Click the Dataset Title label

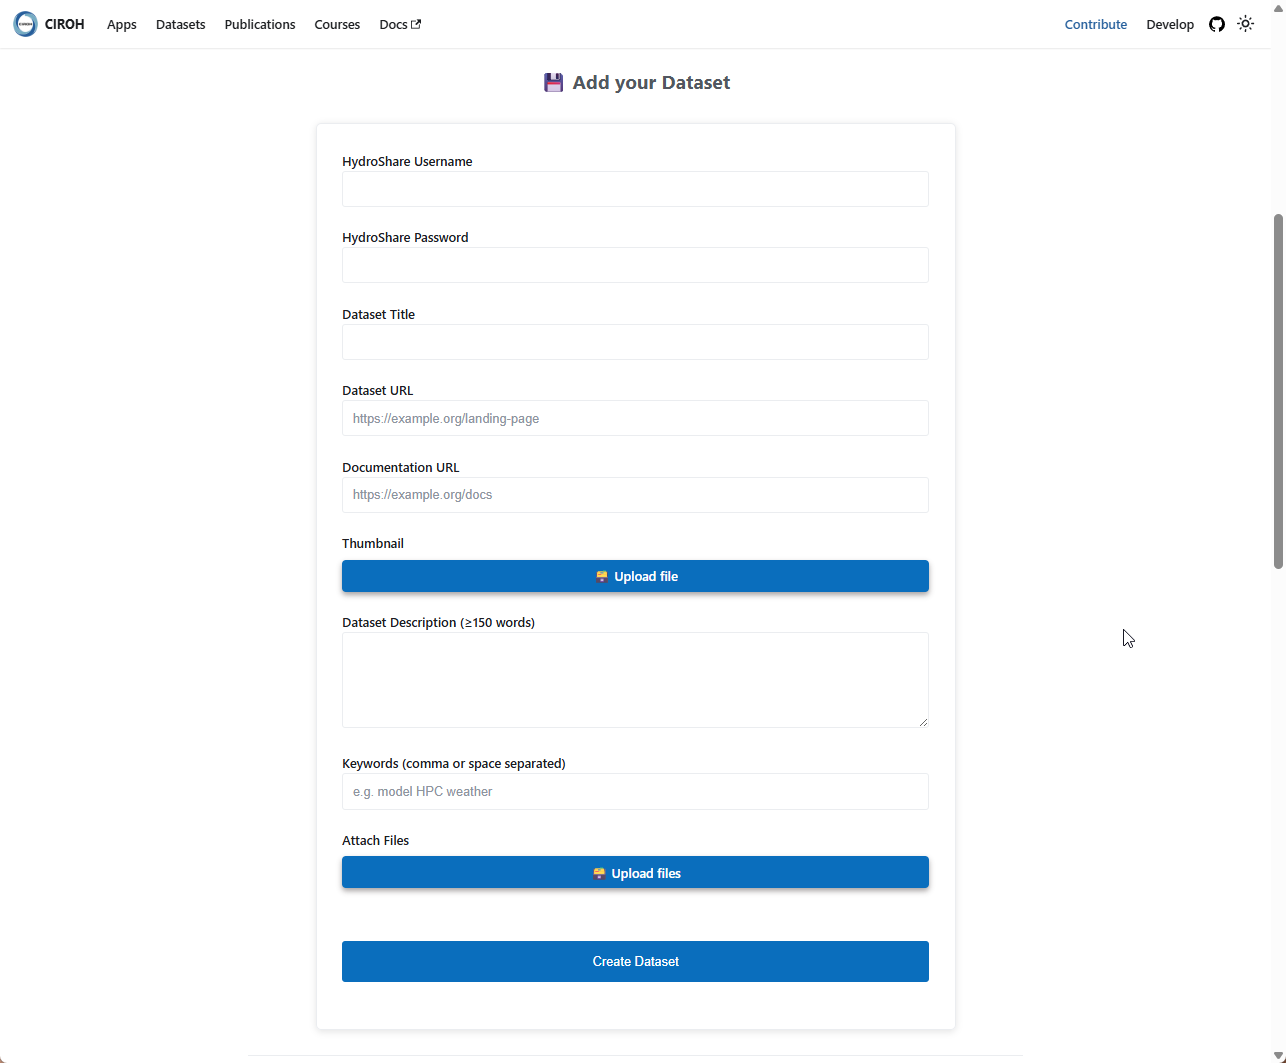tap(378, 314)
